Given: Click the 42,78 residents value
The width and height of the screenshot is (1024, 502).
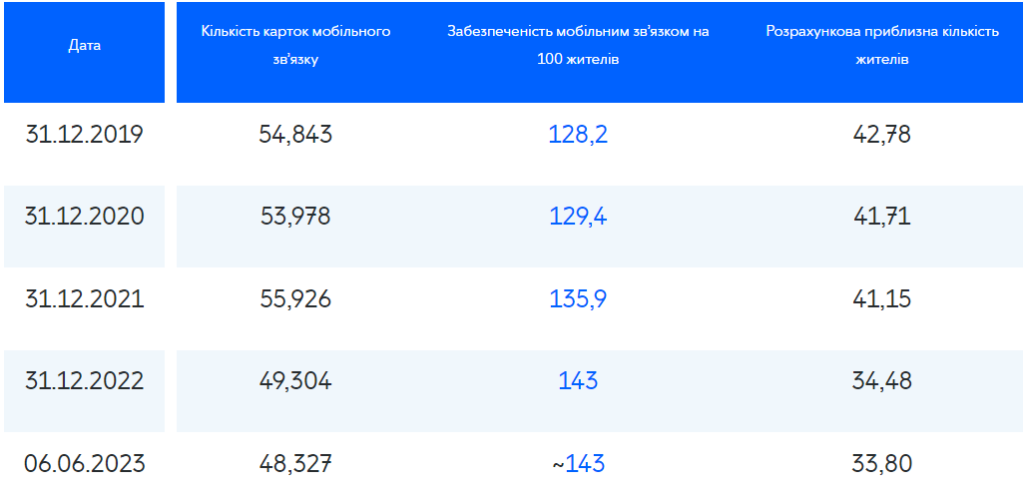Looking at the screenshot, I should coord(882,135).
